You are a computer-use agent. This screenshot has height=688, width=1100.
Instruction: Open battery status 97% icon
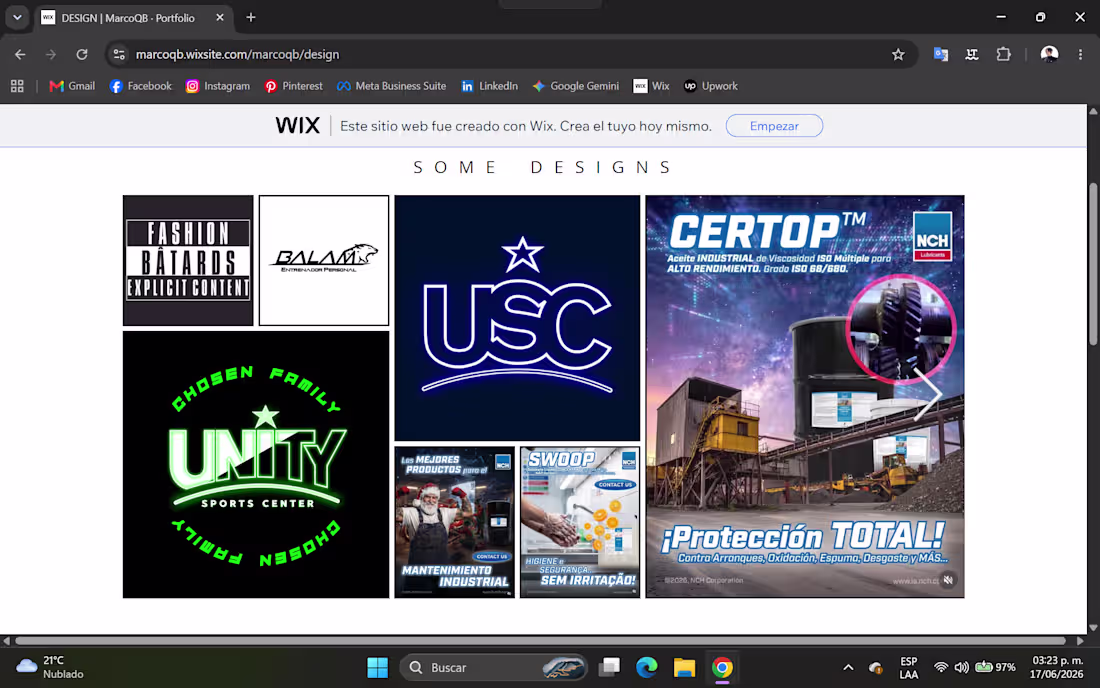coord(995,667)
